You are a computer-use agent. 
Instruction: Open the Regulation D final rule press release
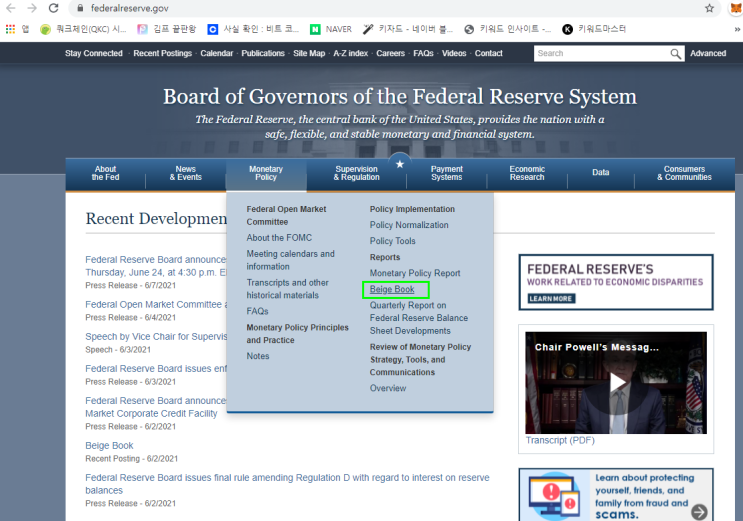(287, 484)
